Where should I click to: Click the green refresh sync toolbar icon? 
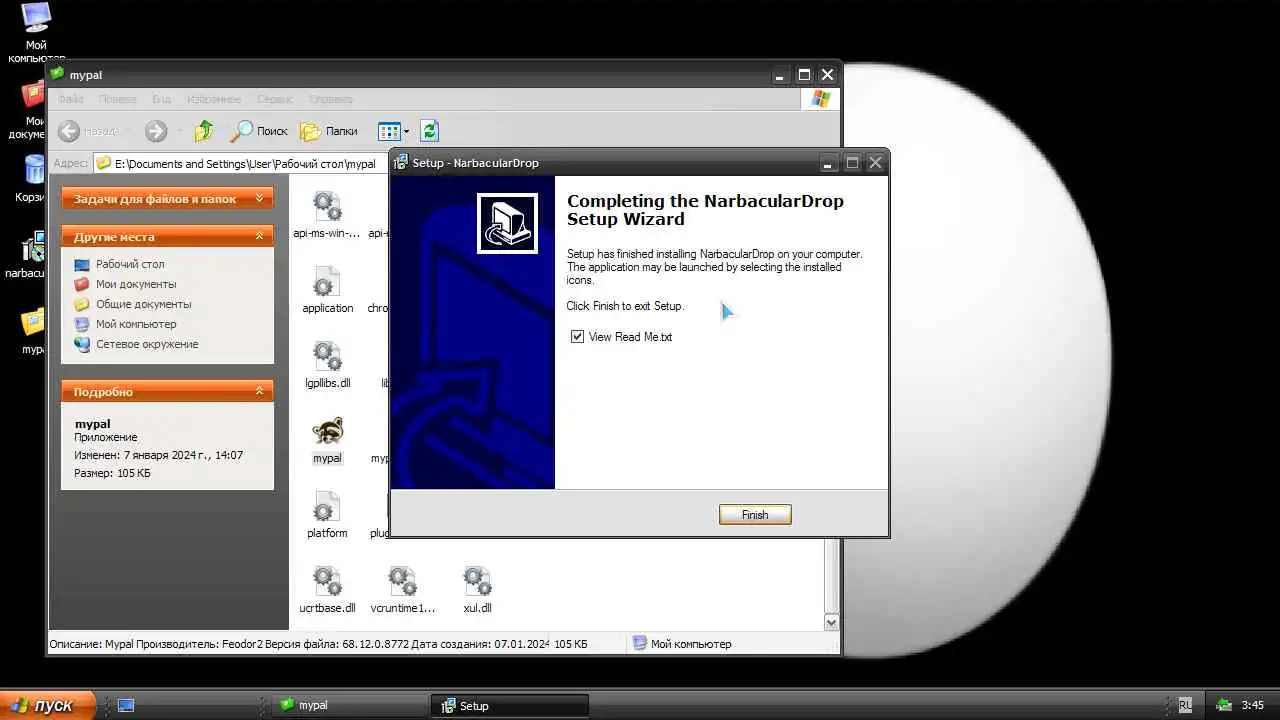tap(430, 131)
